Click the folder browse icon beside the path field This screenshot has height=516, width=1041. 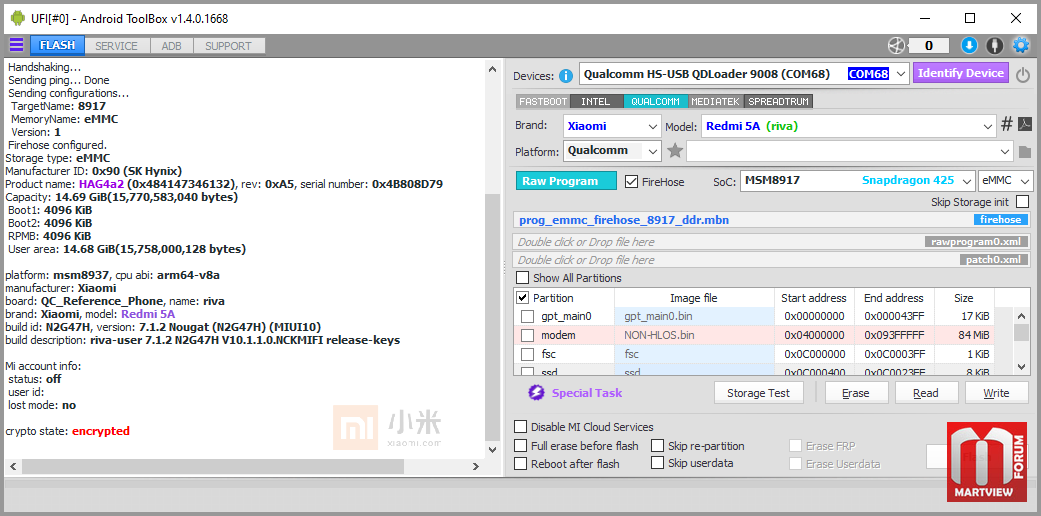pos(1025,151)
